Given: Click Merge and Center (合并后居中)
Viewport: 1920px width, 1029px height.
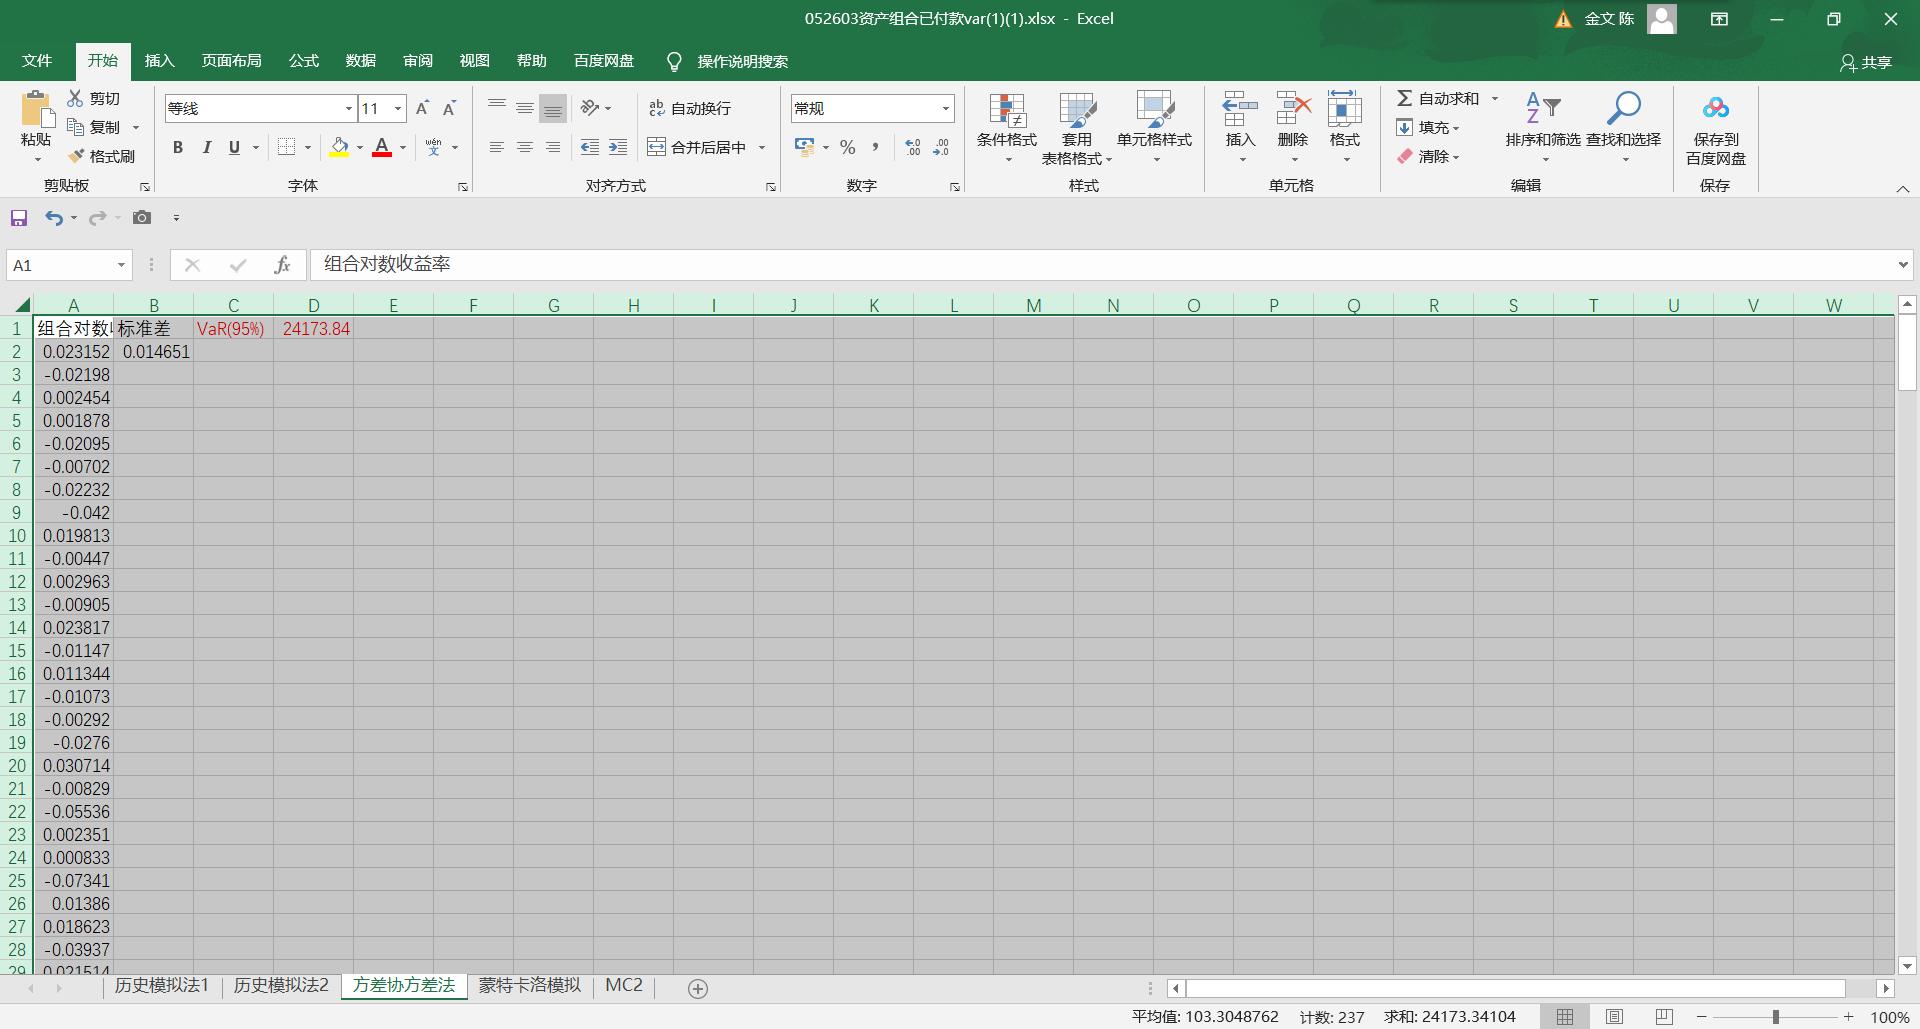Looking at the screenshot, I should [x=698, y=147].
